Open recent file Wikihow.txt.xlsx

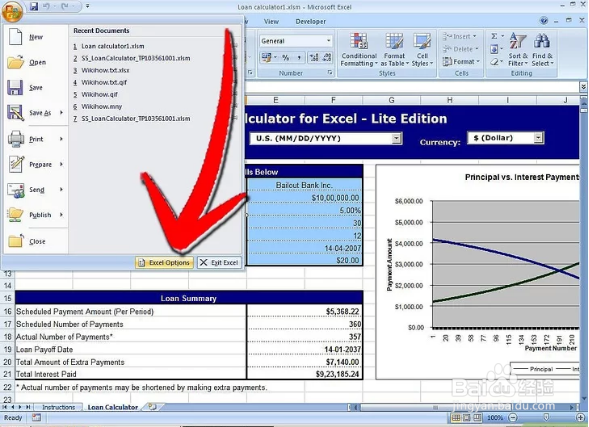[105, 70]
